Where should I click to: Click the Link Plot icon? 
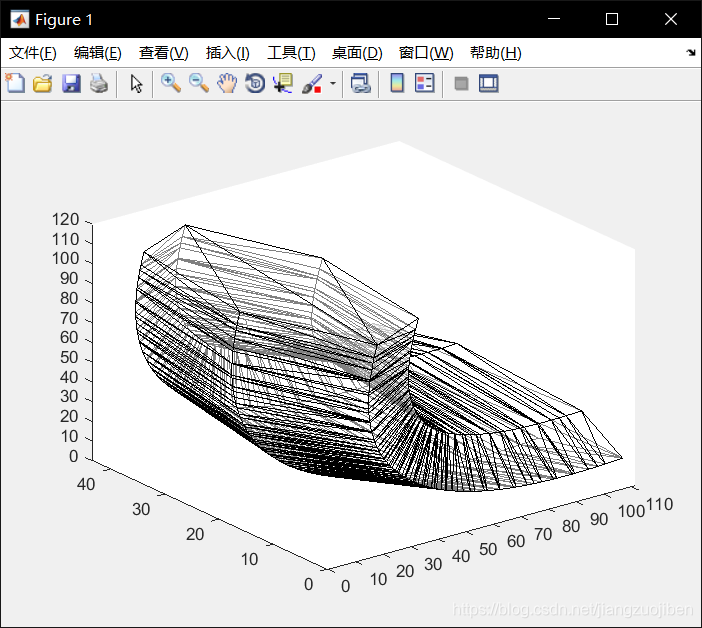coord(361,83)
